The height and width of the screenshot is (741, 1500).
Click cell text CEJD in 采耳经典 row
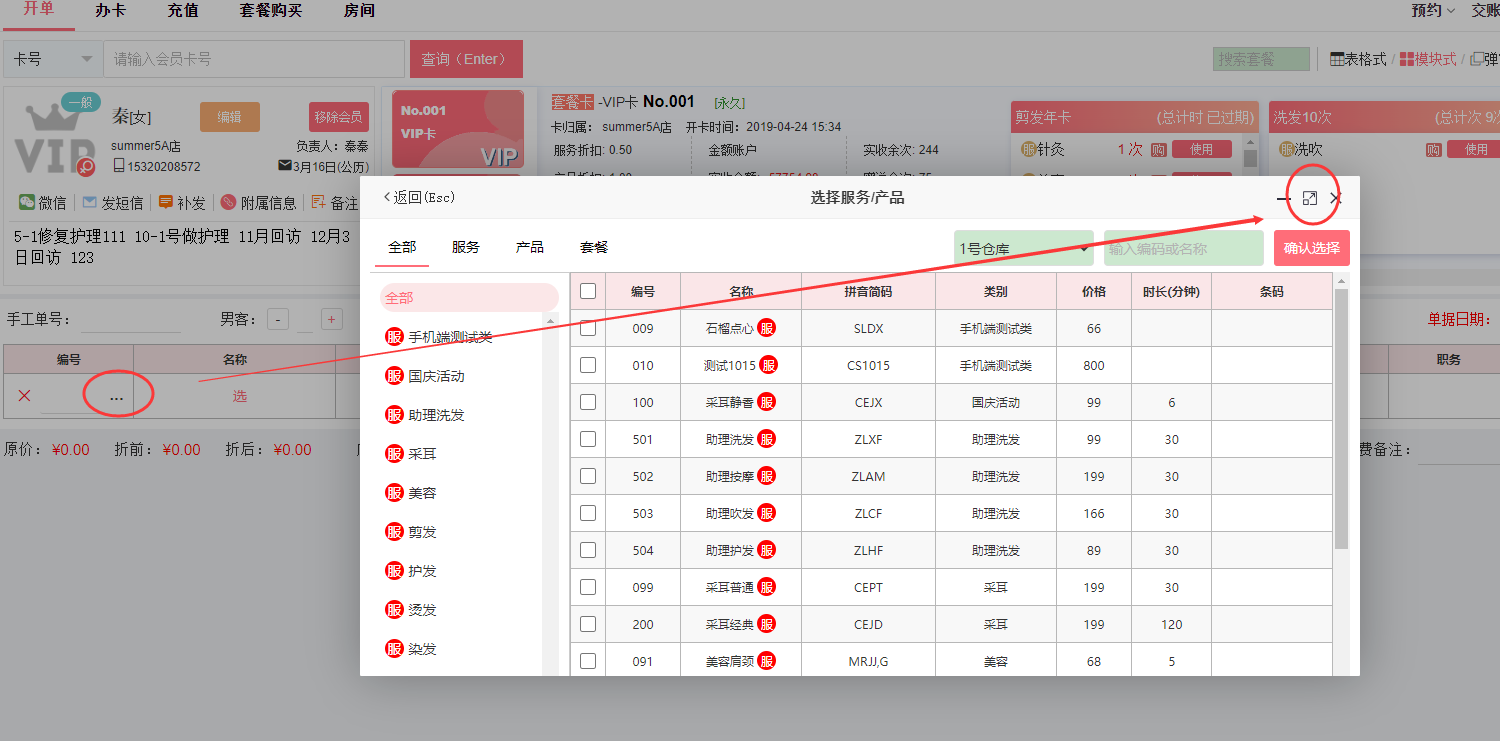click(868, 624)
